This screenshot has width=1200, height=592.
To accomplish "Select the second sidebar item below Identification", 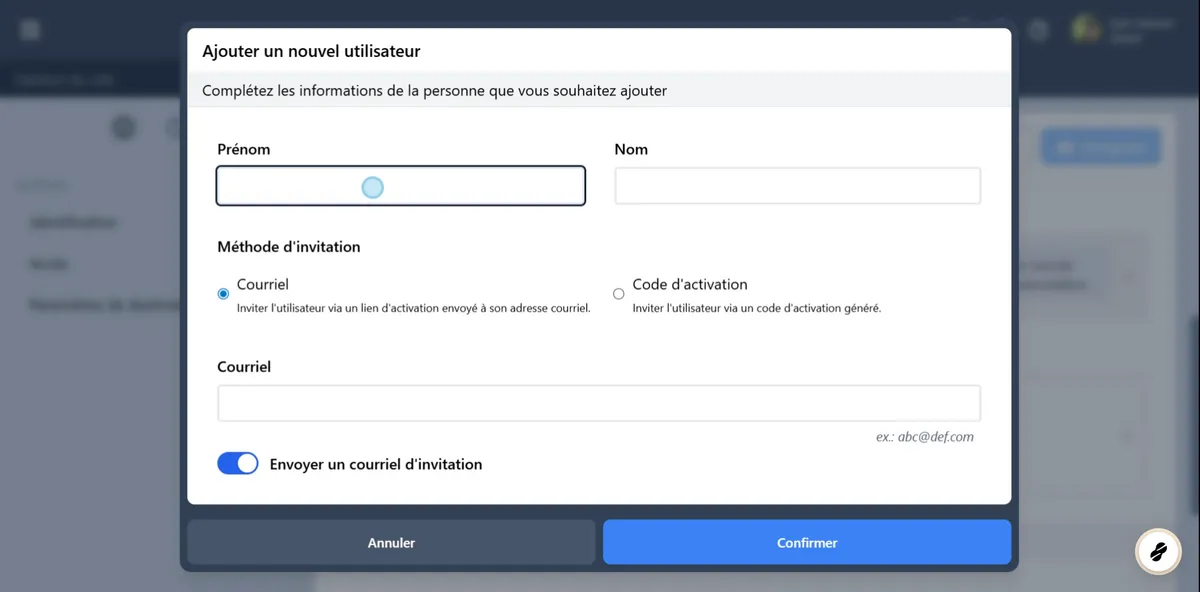I will [x=49, y=264].
